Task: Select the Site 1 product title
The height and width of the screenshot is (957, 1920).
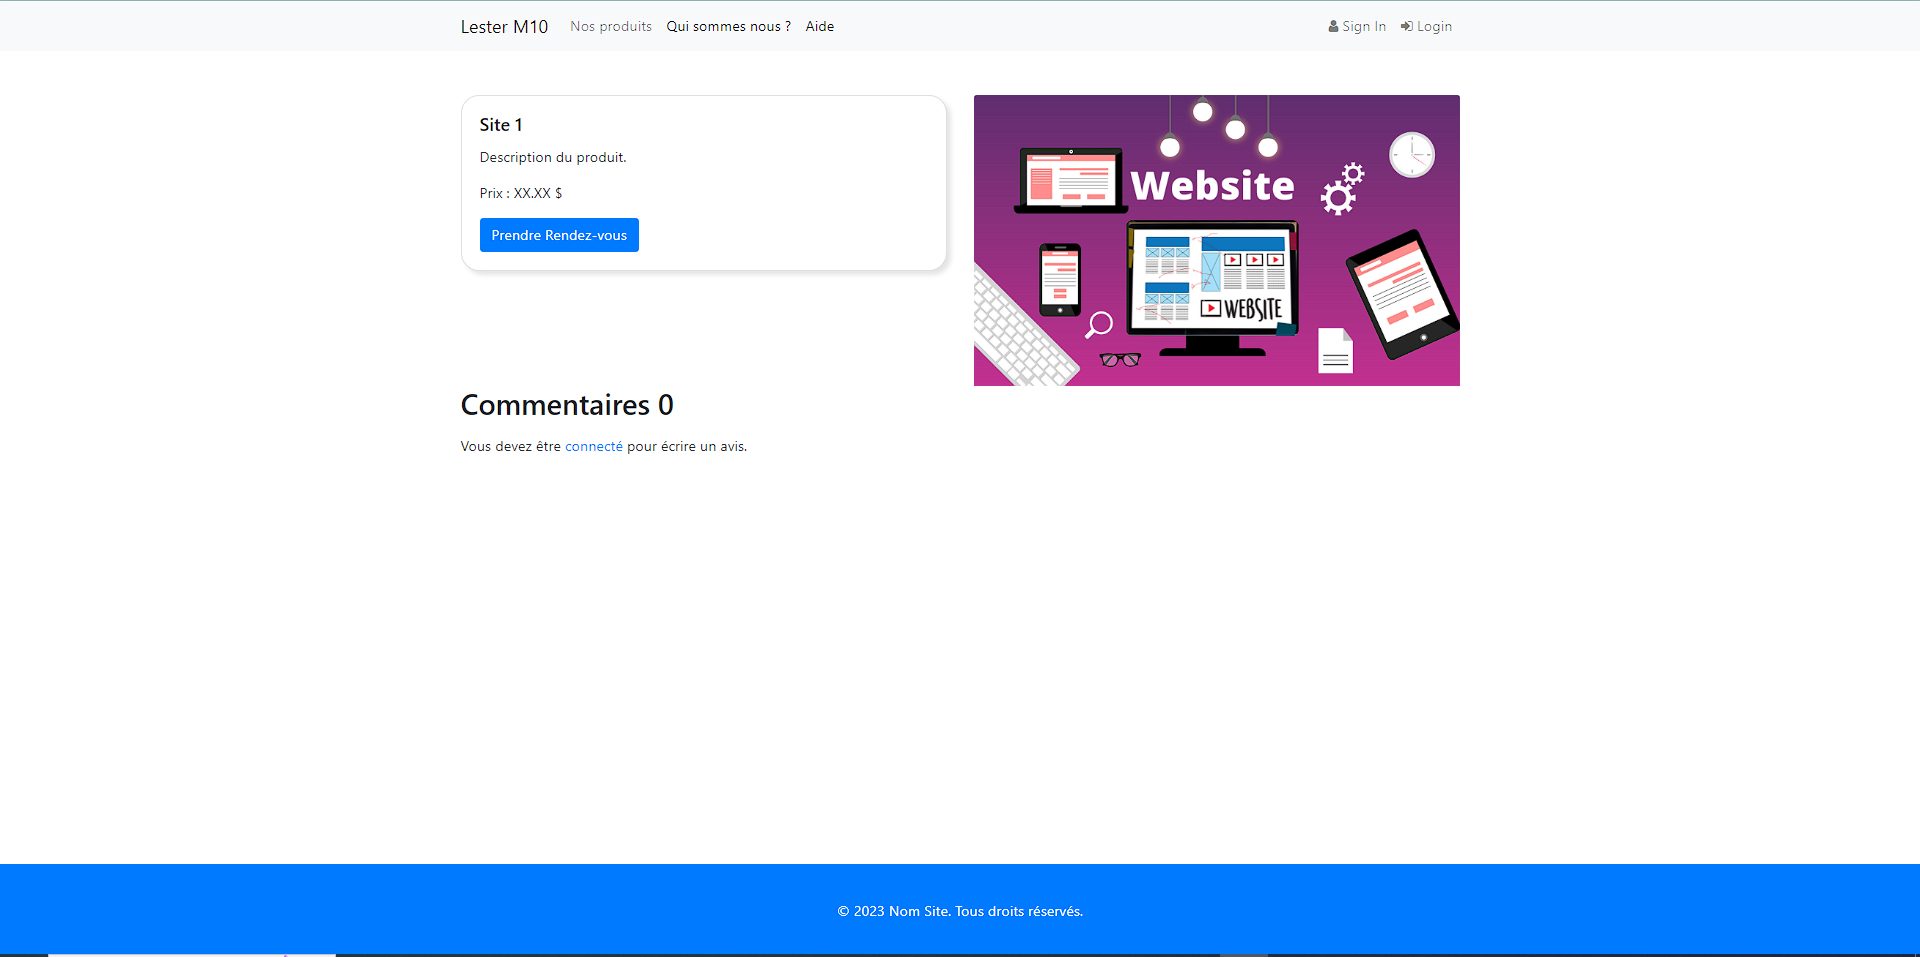Action: click(500, 124)
